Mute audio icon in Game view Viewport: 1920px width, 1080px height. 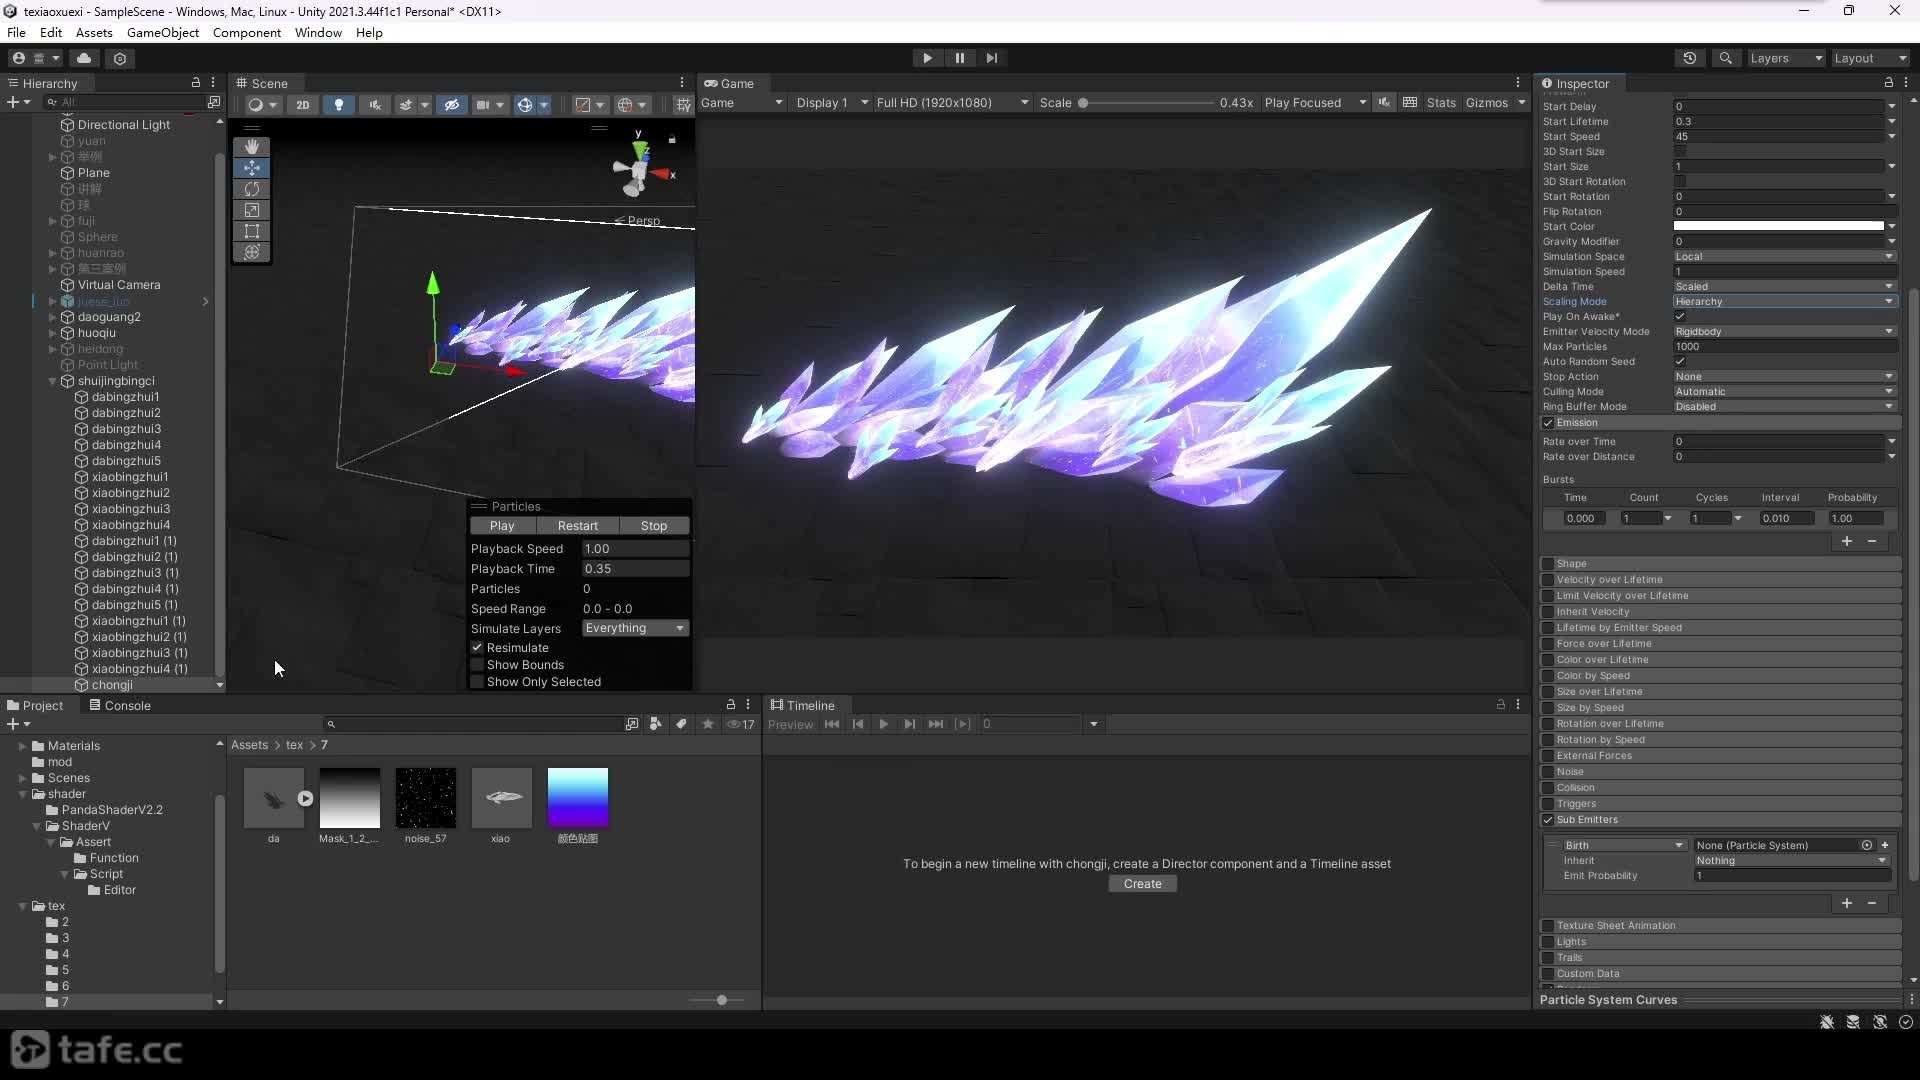tap(1384, 102)
